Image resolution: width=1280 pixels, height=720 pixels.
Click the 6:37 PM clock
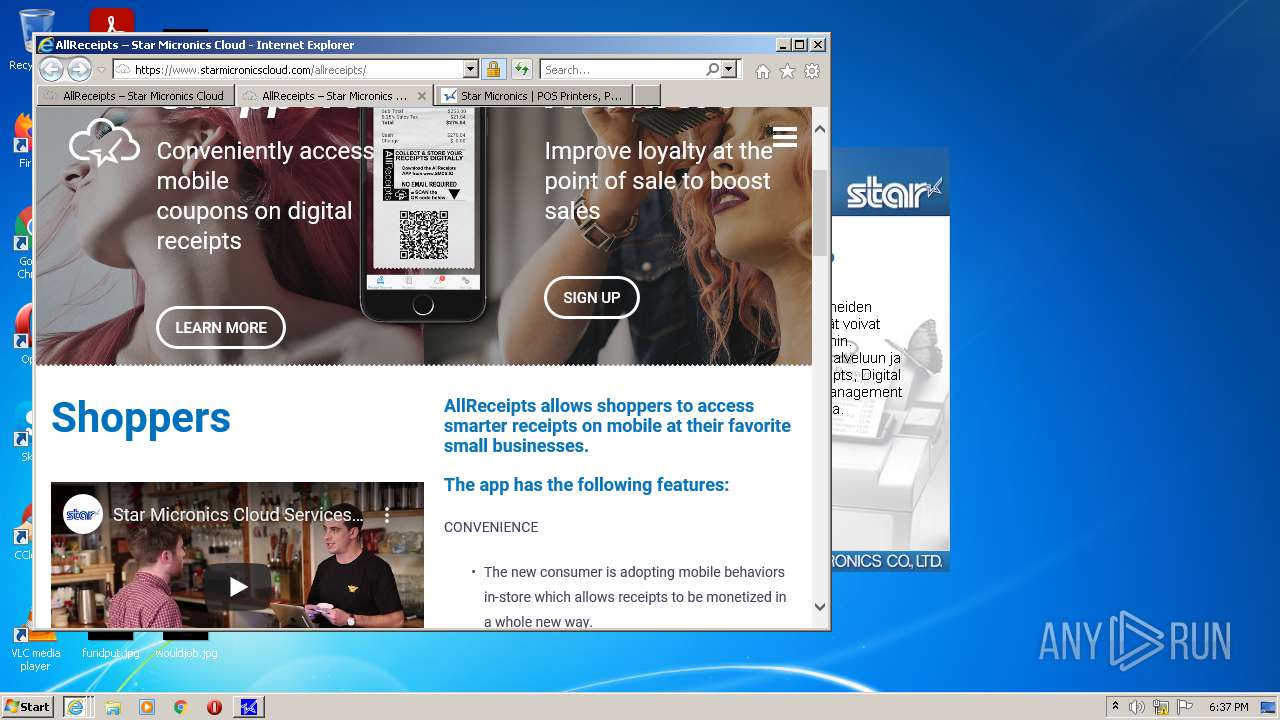click(x=1228, y=707)
